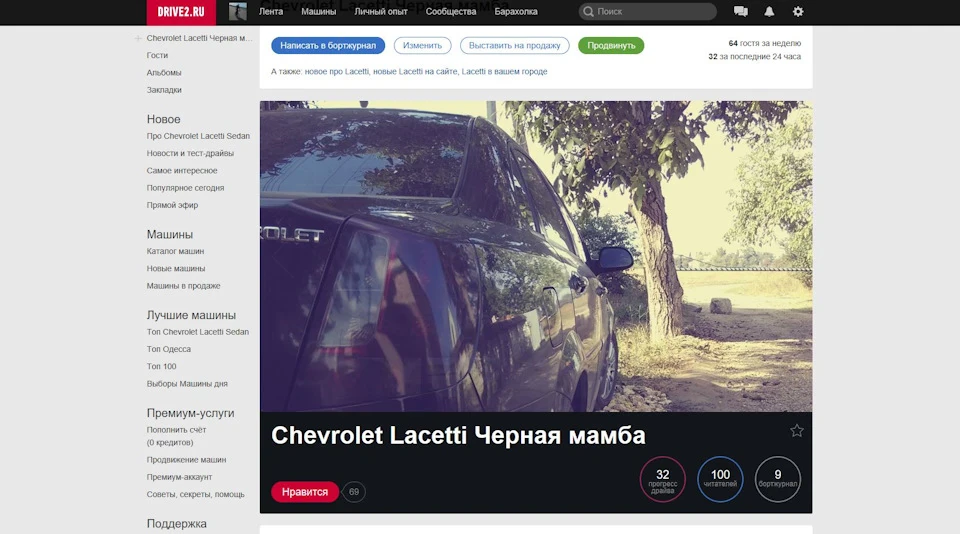
Task: Open the notifications bell
Action: [x=769, y=11]
